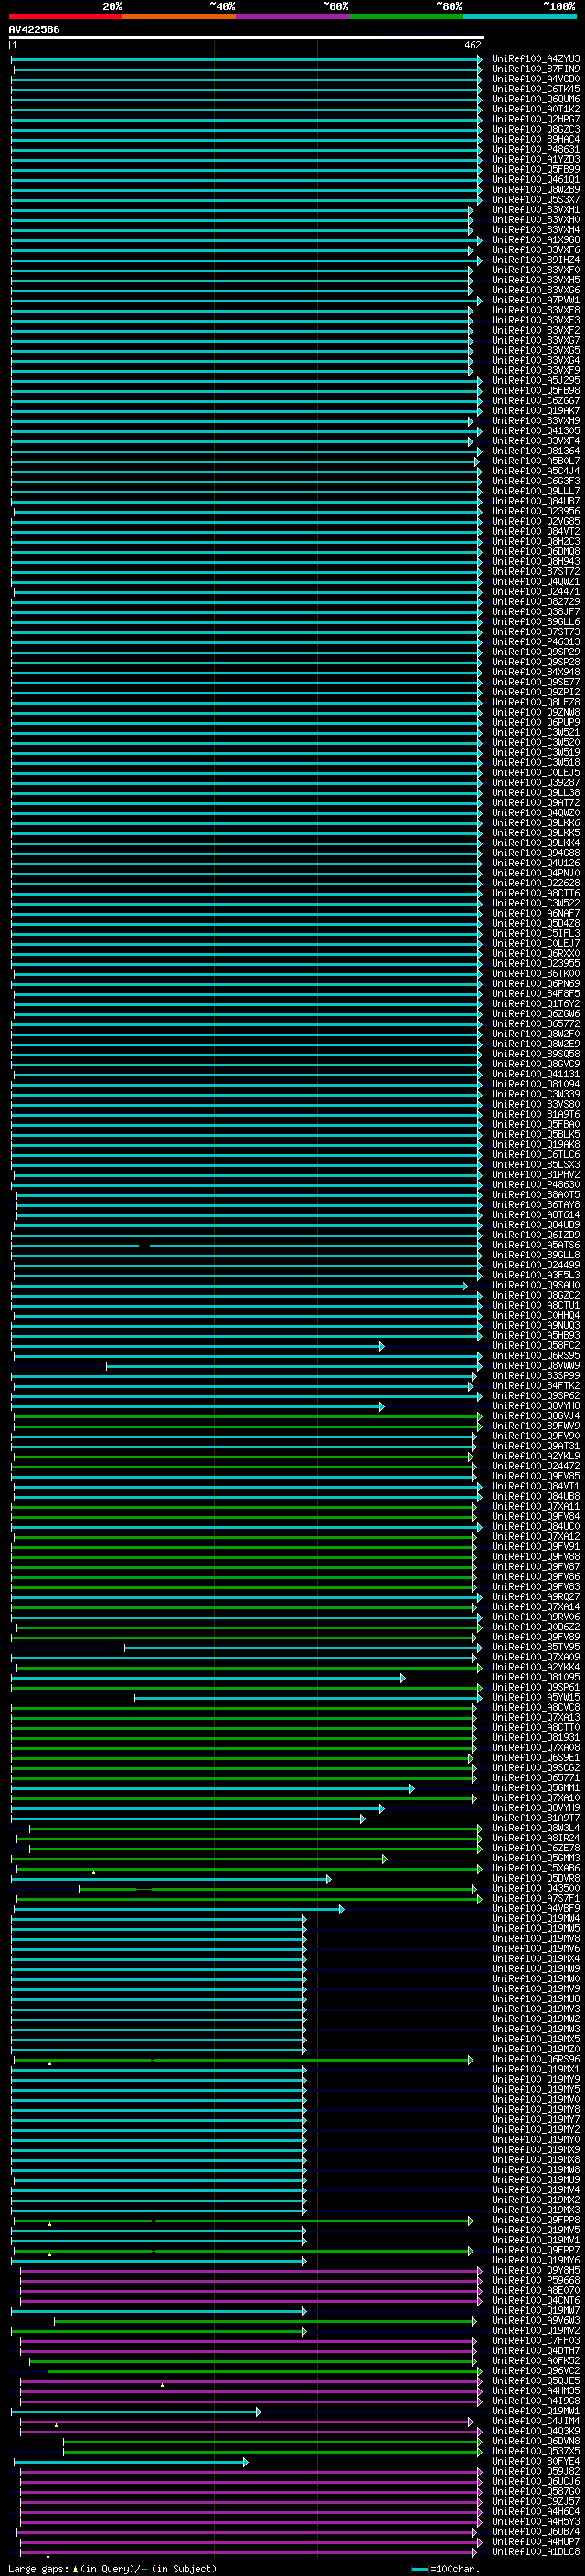Select hit label UniRef100_O24499

[536, 1265]
